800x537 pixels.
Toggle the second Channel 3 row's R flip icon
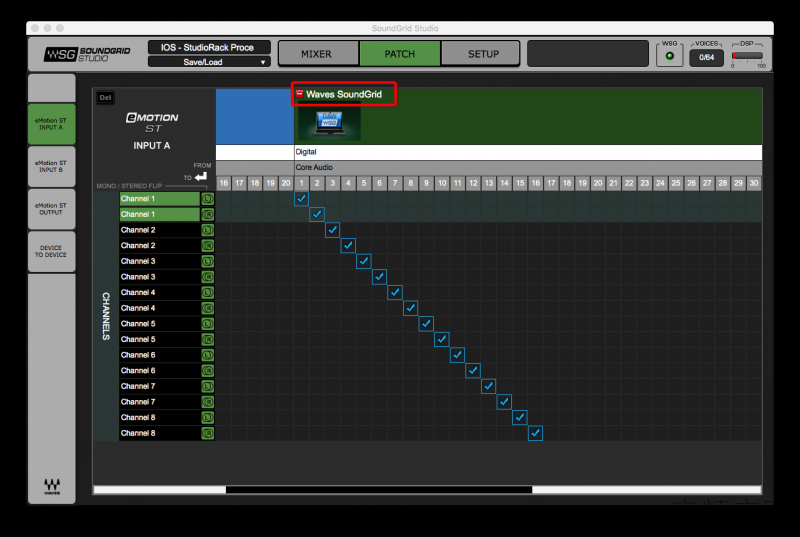coord(208,277)
